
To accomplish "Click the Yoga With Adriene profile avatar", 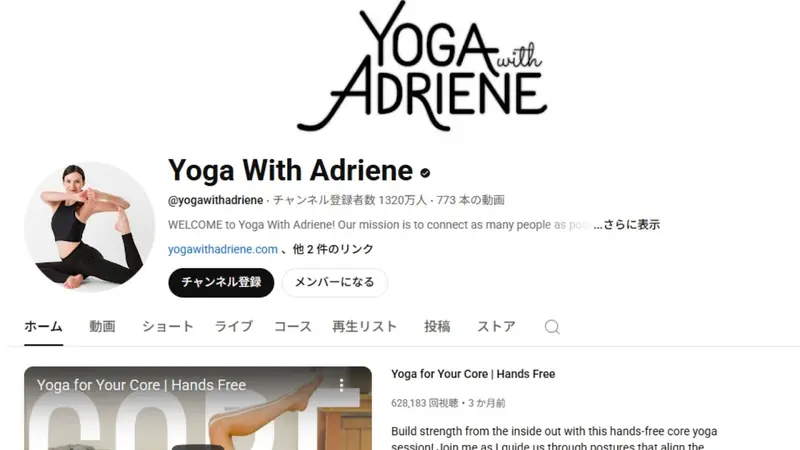I will (90, 228).
